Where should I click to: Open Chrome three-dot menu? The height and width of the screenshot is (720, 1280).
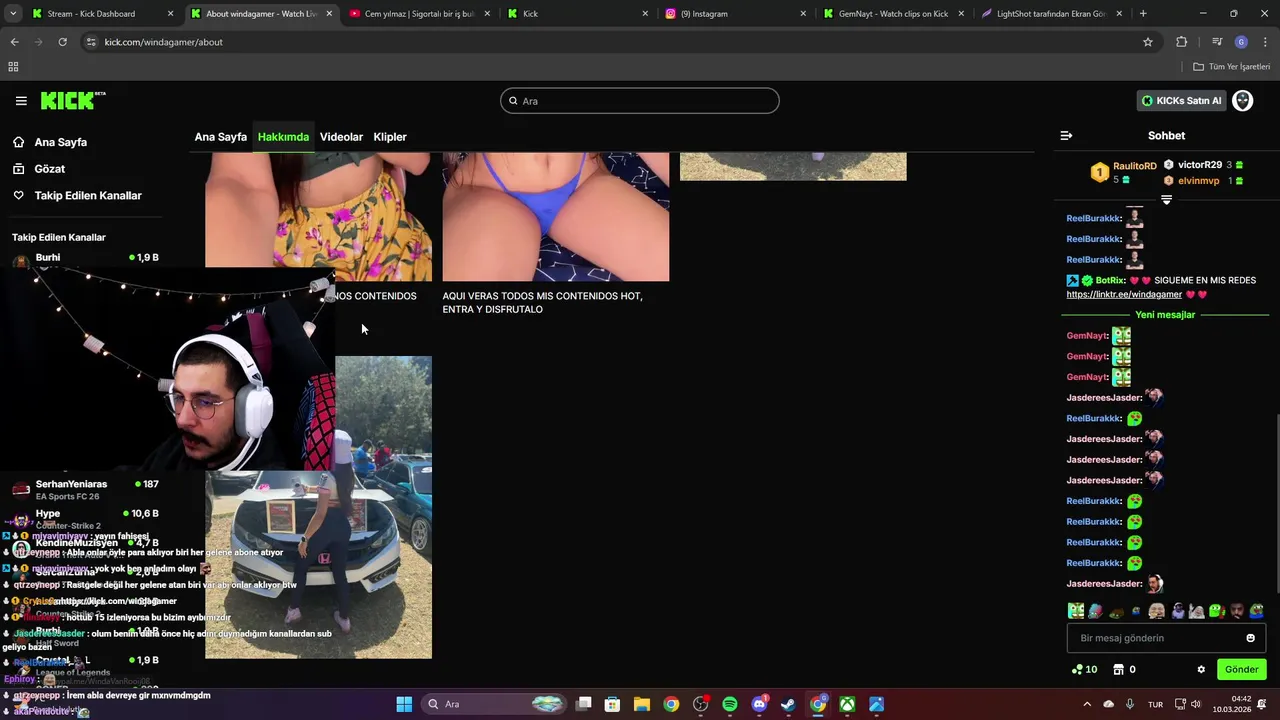tap(1266, 42)
